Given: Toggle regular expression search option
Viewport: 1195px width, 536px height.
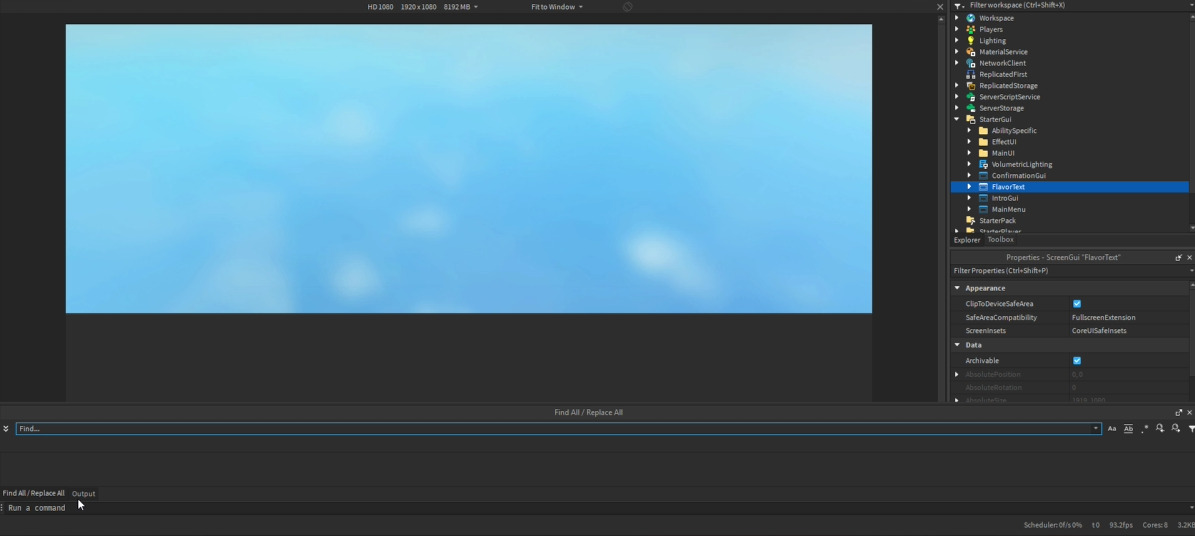Looking at the screenshot, I should click(x=1144, y=428).
